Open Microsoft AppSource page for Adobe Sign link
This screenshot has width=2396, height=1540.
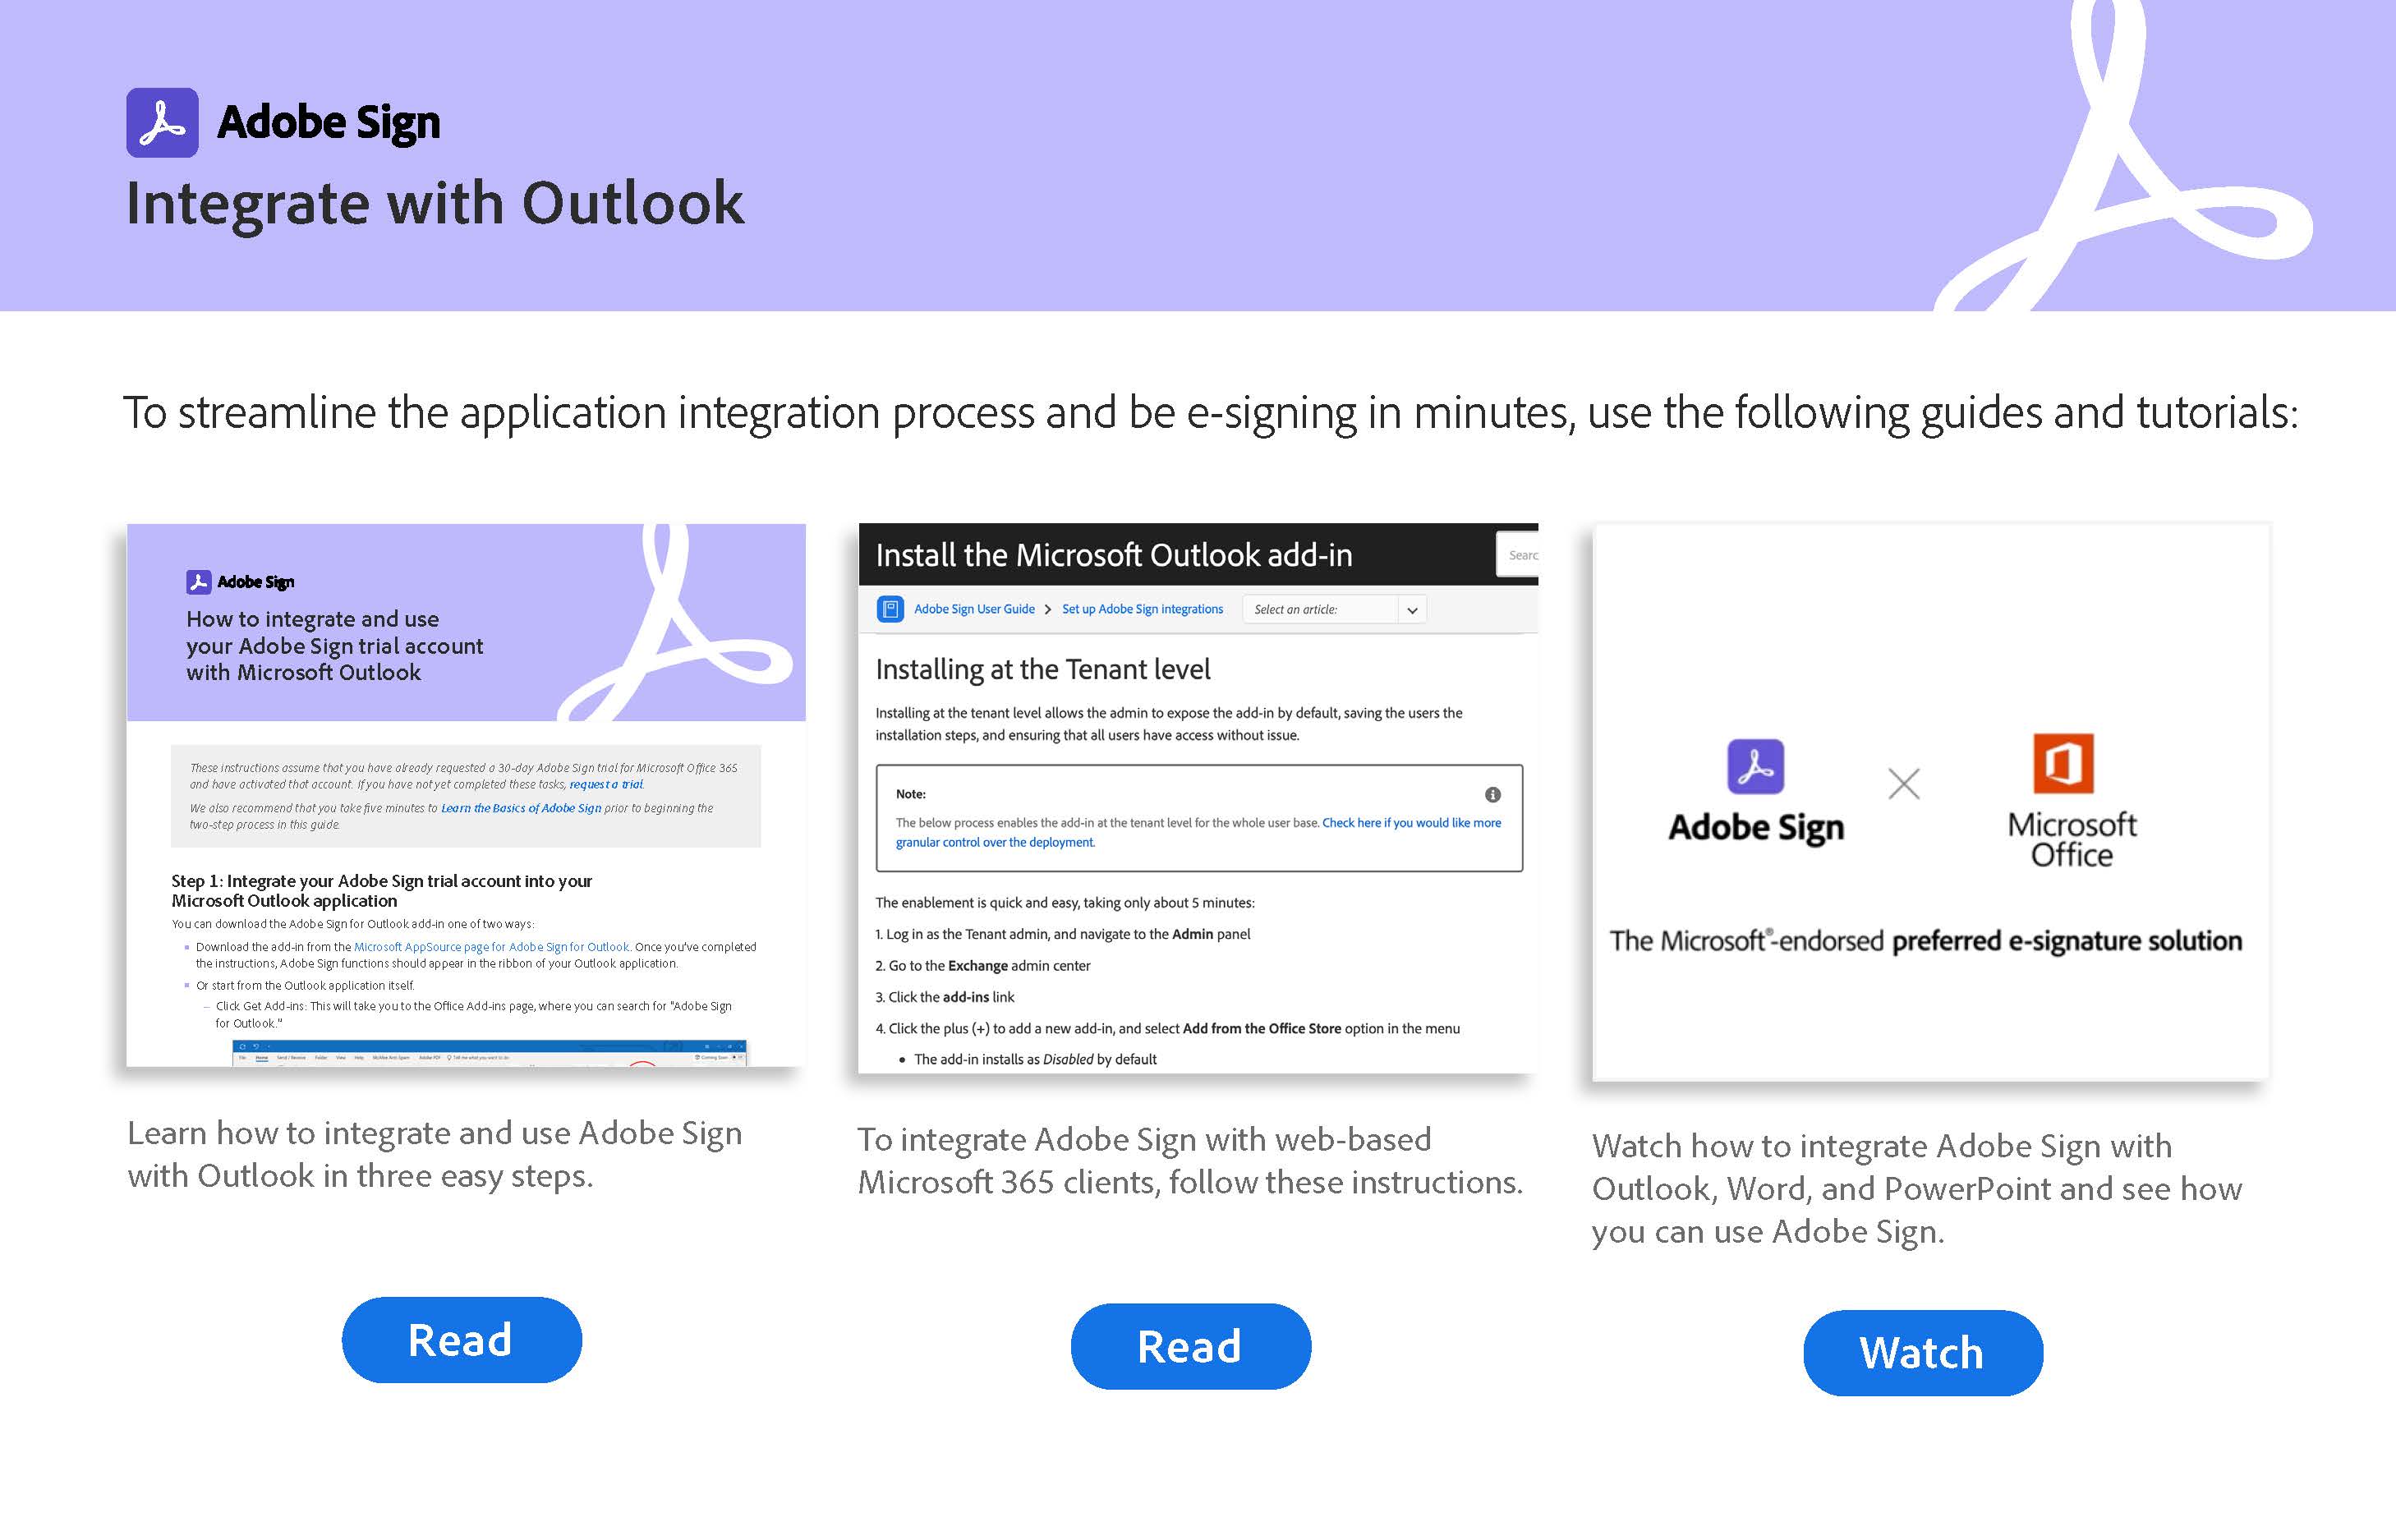click(x=492, y=947)
